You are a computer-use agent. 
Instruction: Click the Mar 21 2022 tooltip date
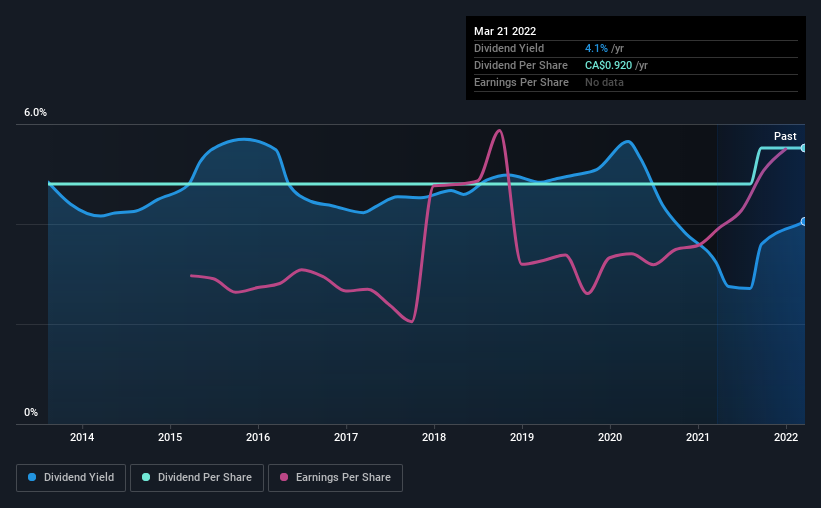[505, 31]
